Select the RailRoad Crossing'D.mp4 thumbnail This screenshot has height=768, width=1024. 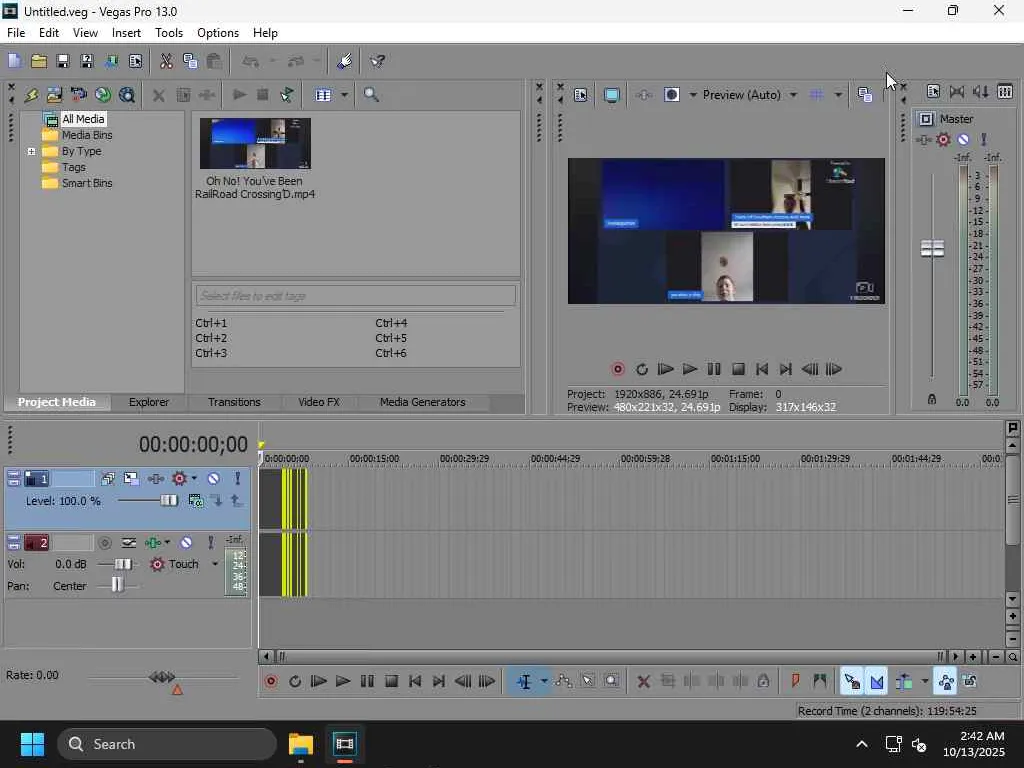(255, 144)
